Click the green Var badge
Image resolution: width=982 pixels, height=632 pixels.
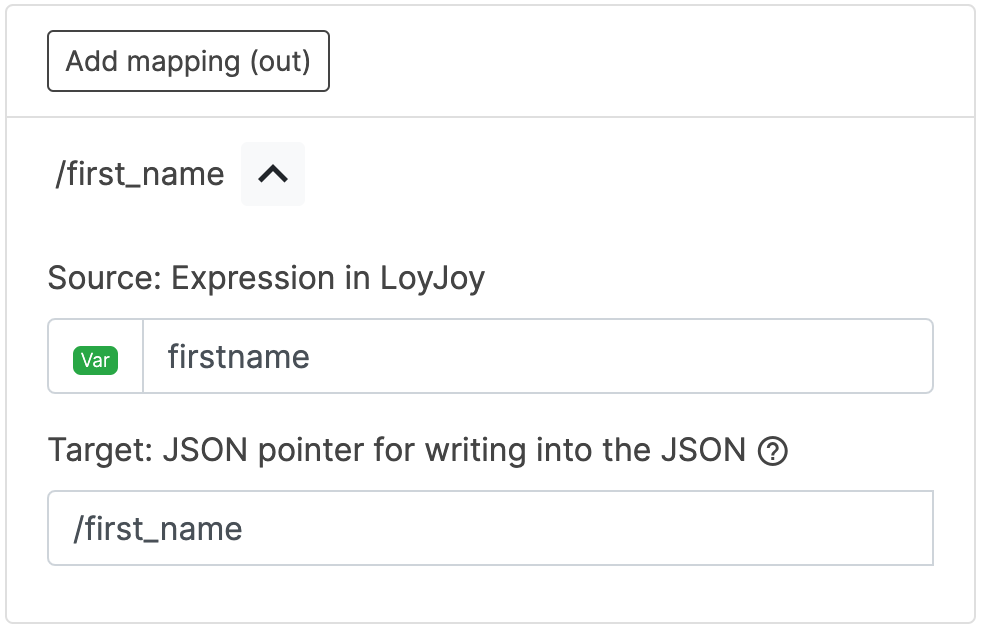click(96, 359)
